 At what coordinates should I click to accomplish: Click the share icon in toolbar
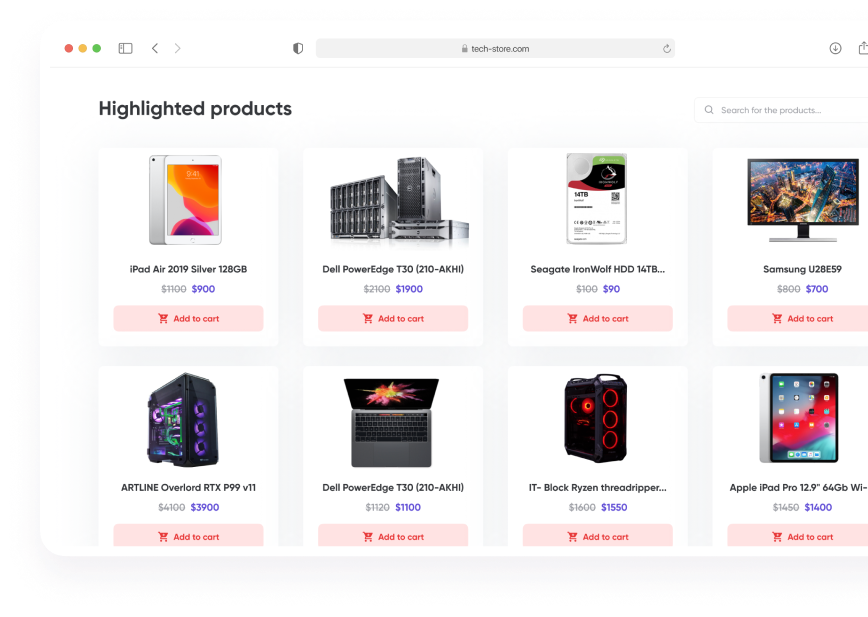point(863,48)
